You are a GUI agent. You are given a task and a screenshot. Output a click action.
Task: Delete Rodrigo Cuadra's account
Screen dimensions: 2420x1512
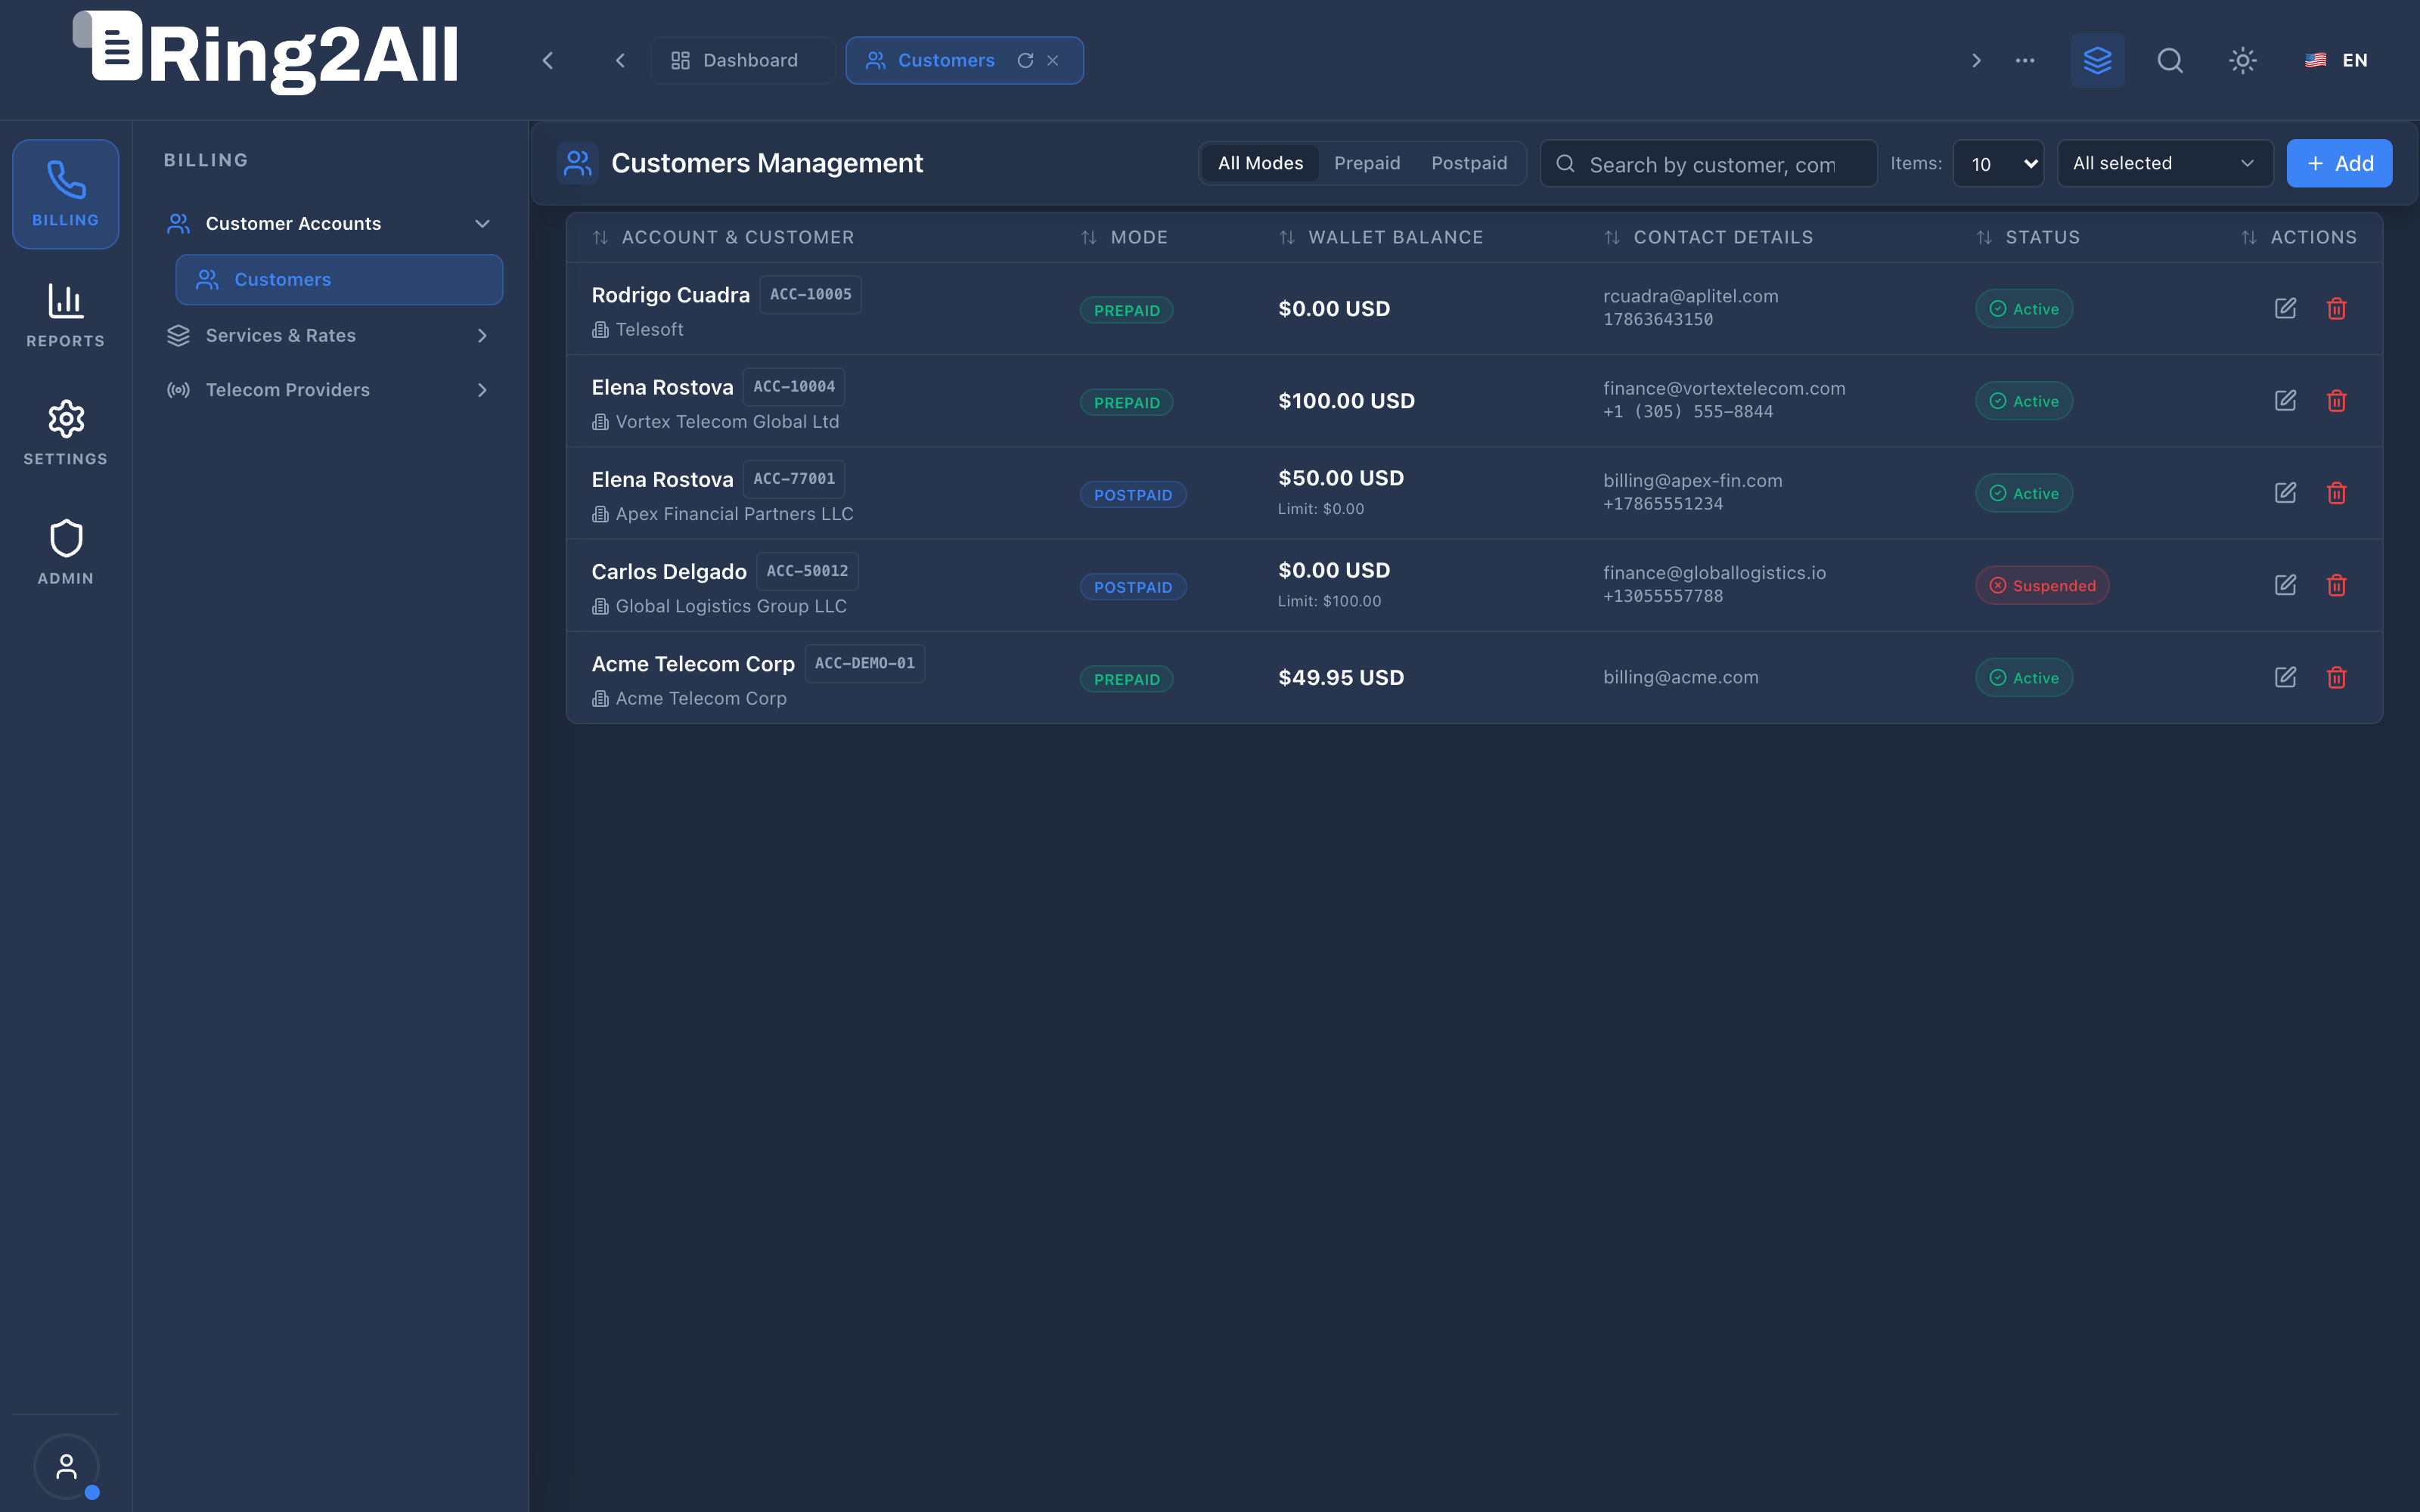point(2336,308)
